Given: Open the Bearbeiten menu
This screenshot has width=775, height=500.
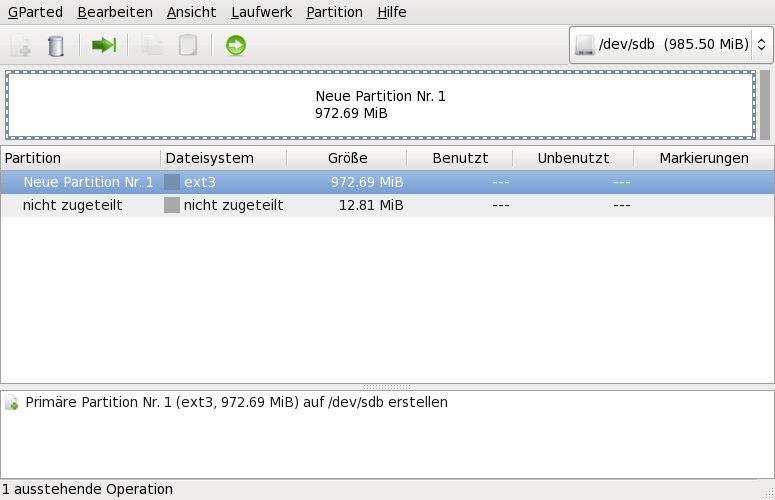Looking at the screenshot, I should pyautogui.click(x=115, y=13).
